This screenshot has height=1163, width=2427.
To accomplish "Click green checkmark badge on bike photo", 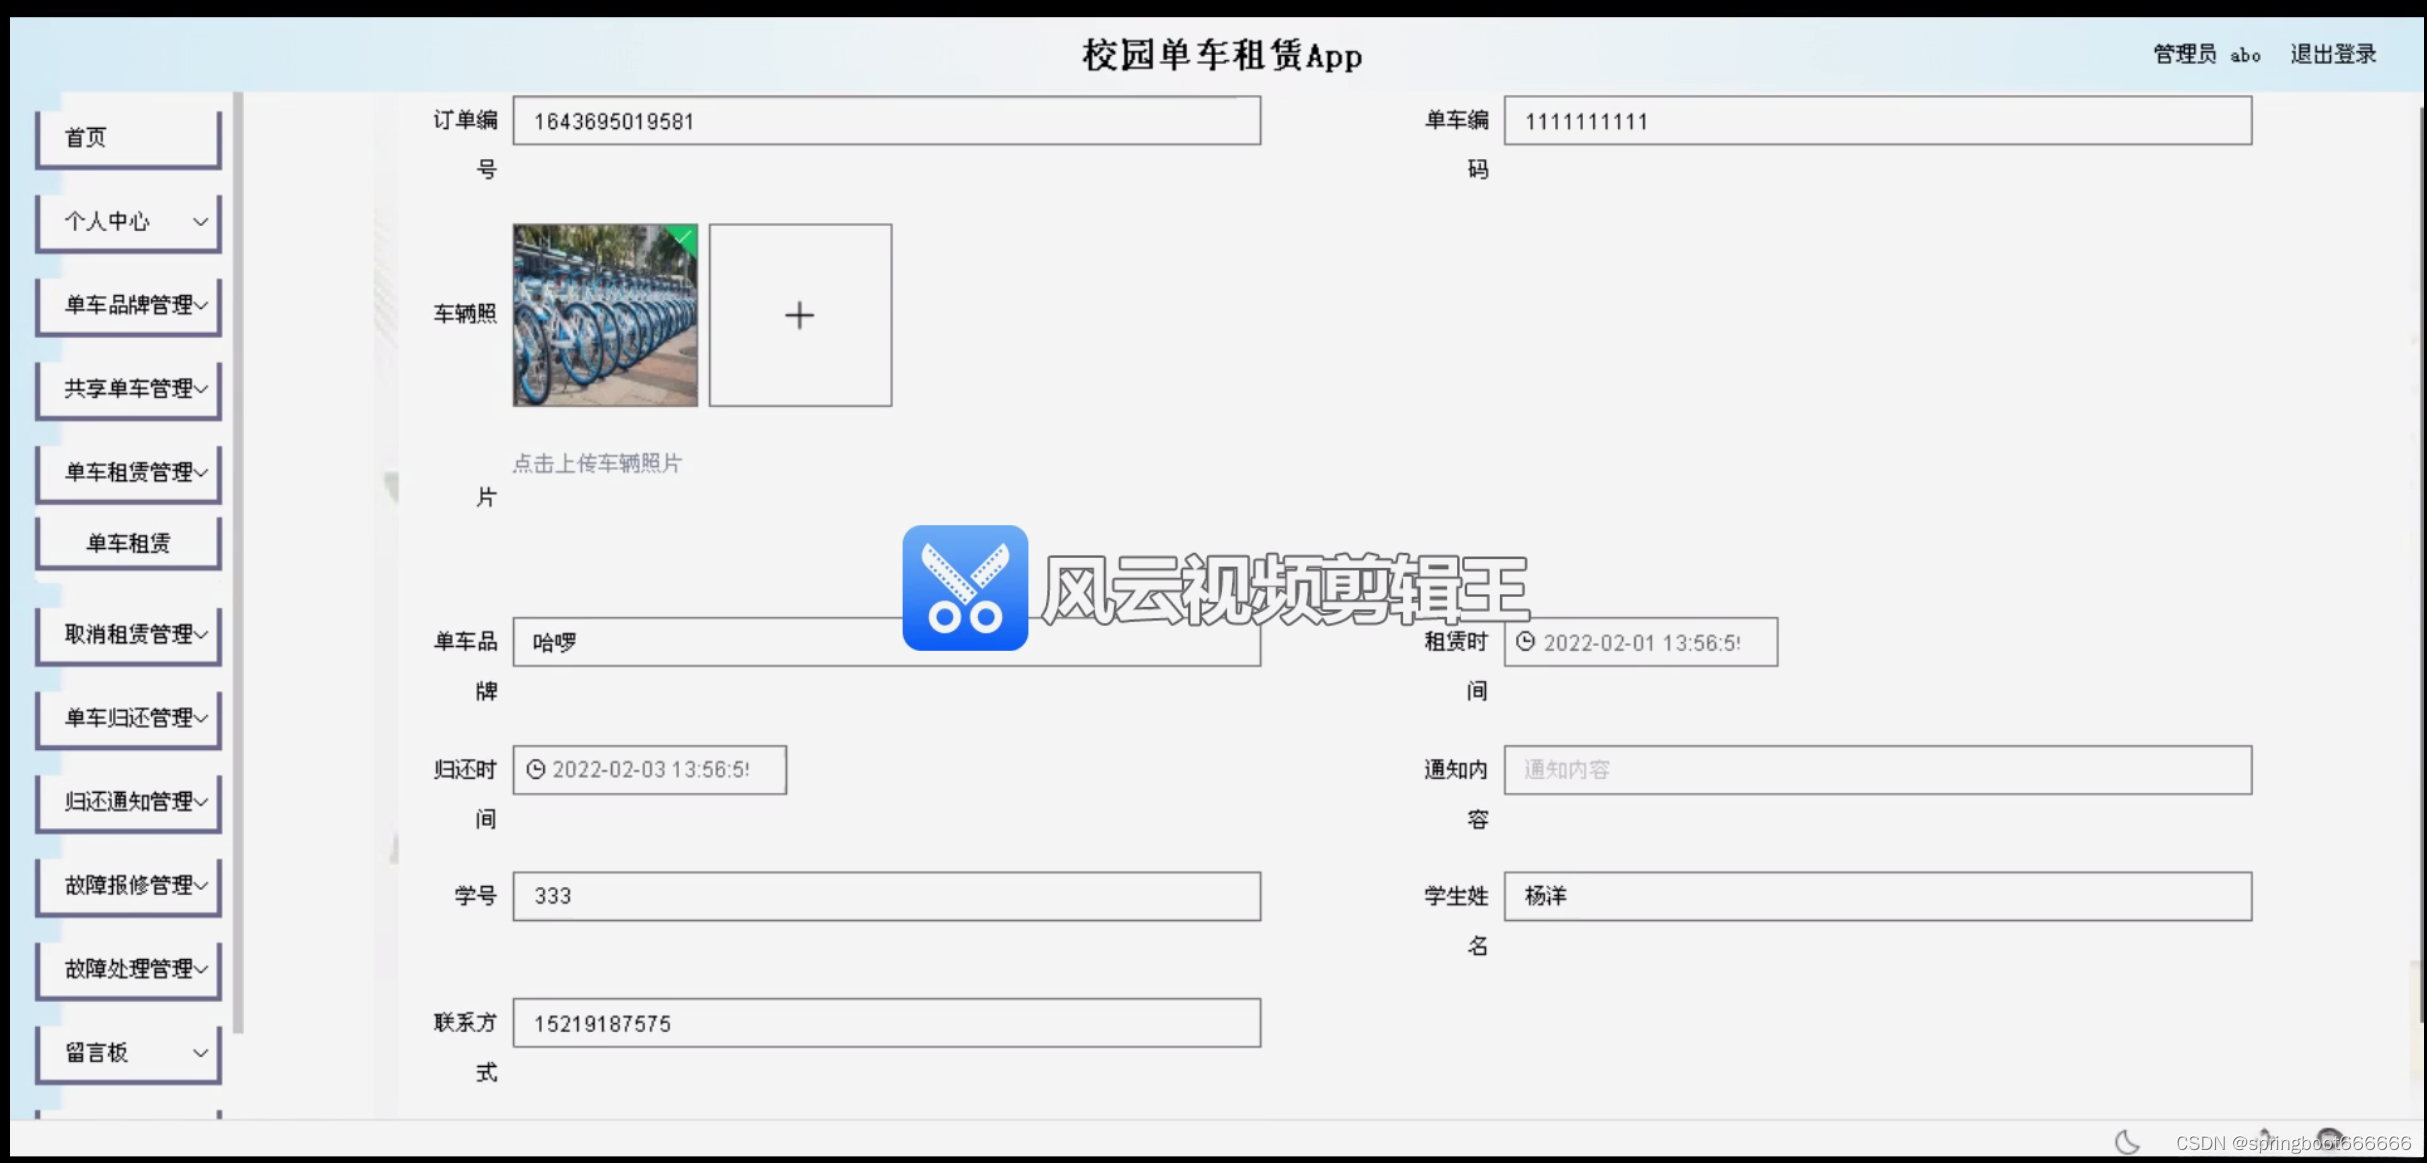I will [x=684, y=237].
